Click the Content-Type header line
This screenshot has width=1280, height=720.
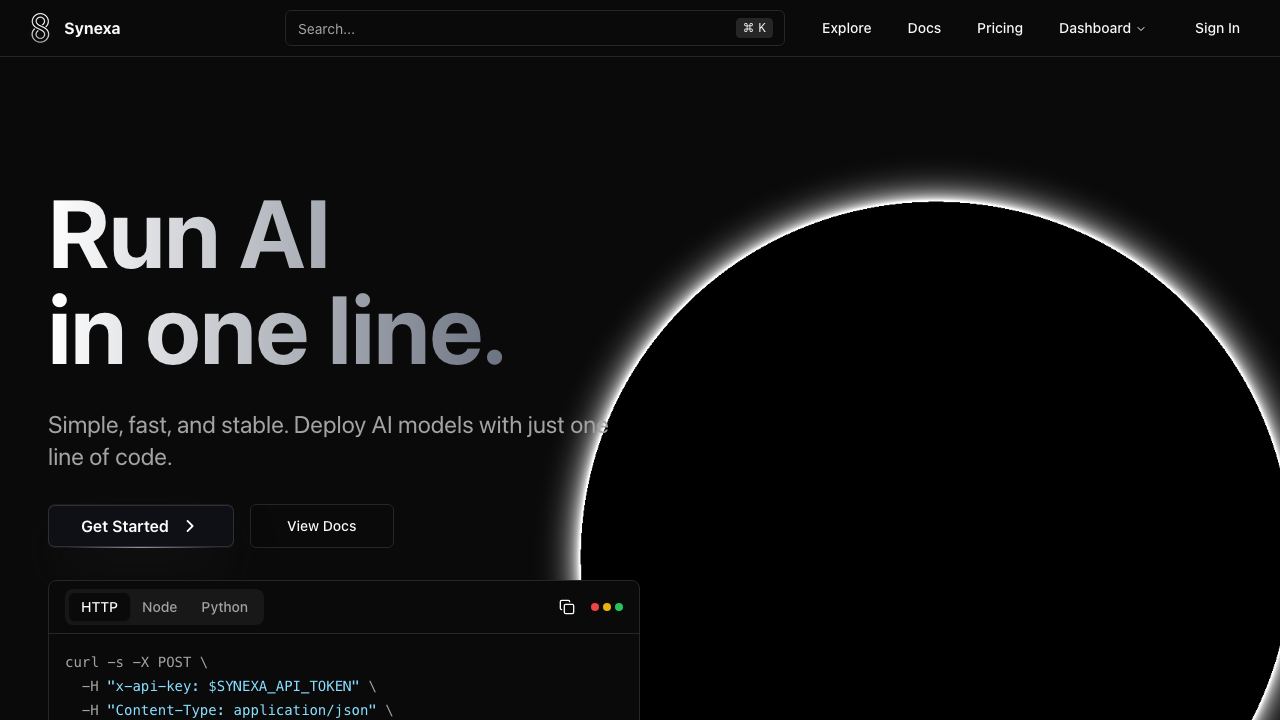click(x=237, y=710)
